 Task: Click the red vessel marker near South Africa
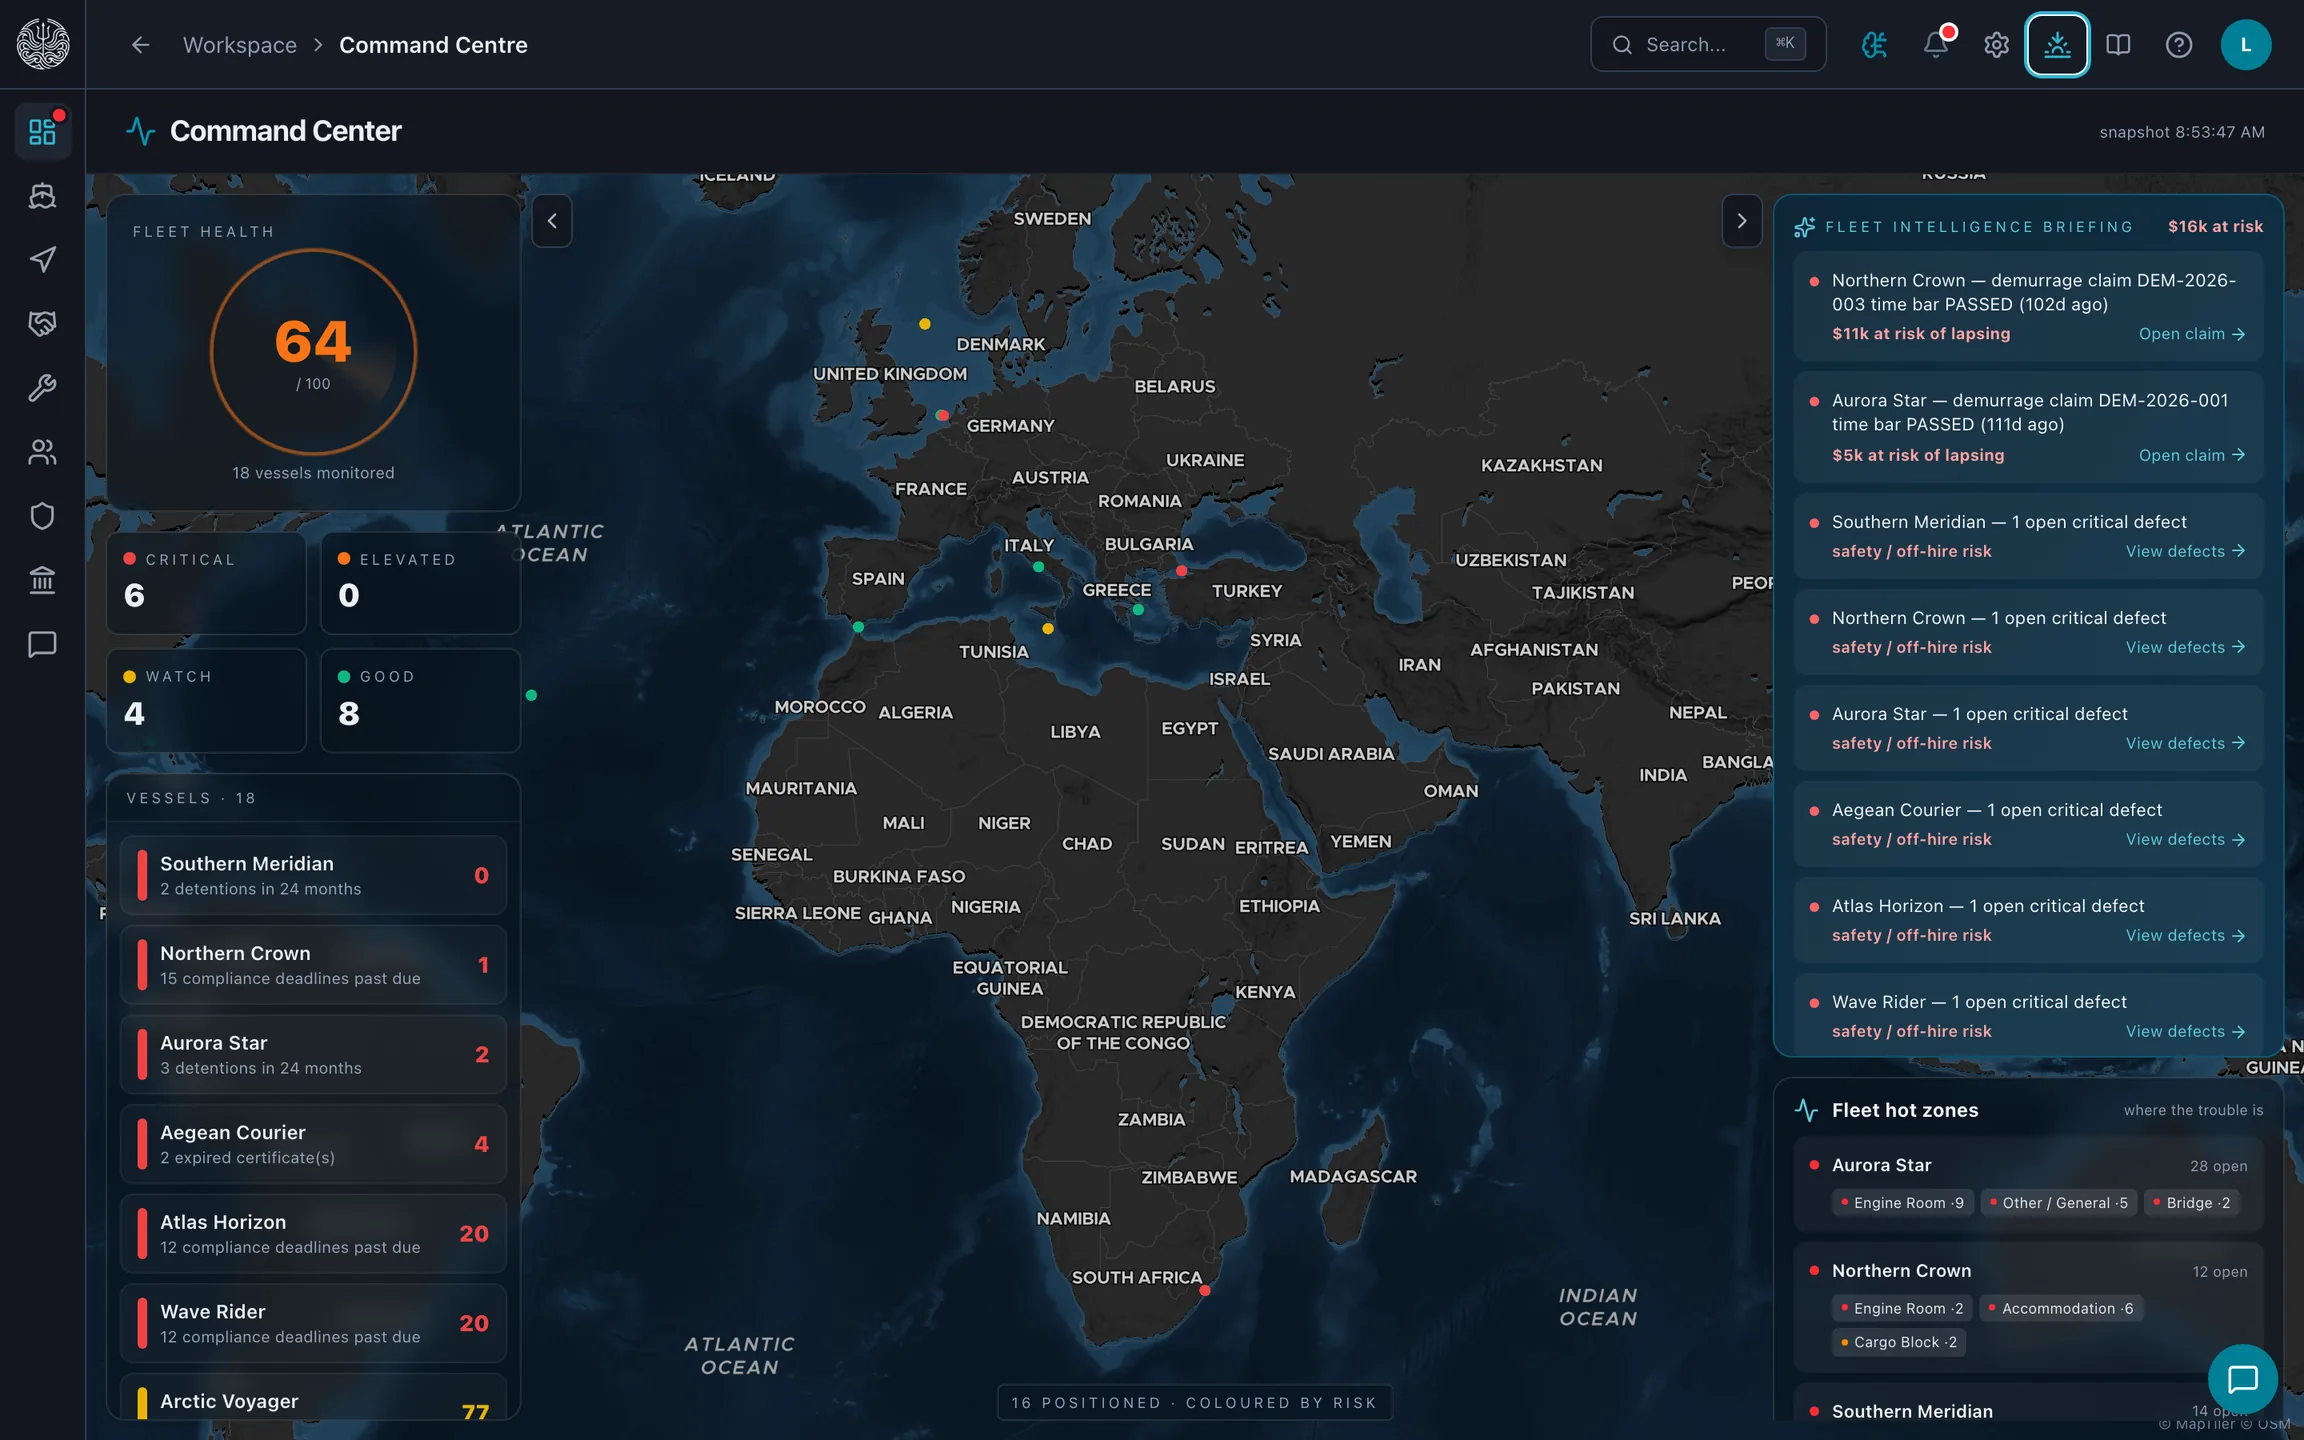click(x=1205, y=1291)
